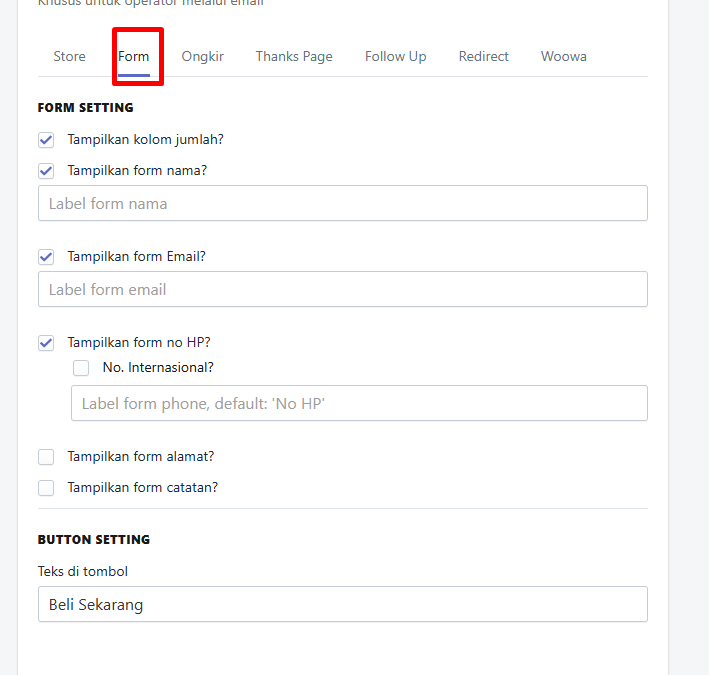The image size is (709, 675).
Task: Click the Label form email field
Action: click(x=343, y=289)
